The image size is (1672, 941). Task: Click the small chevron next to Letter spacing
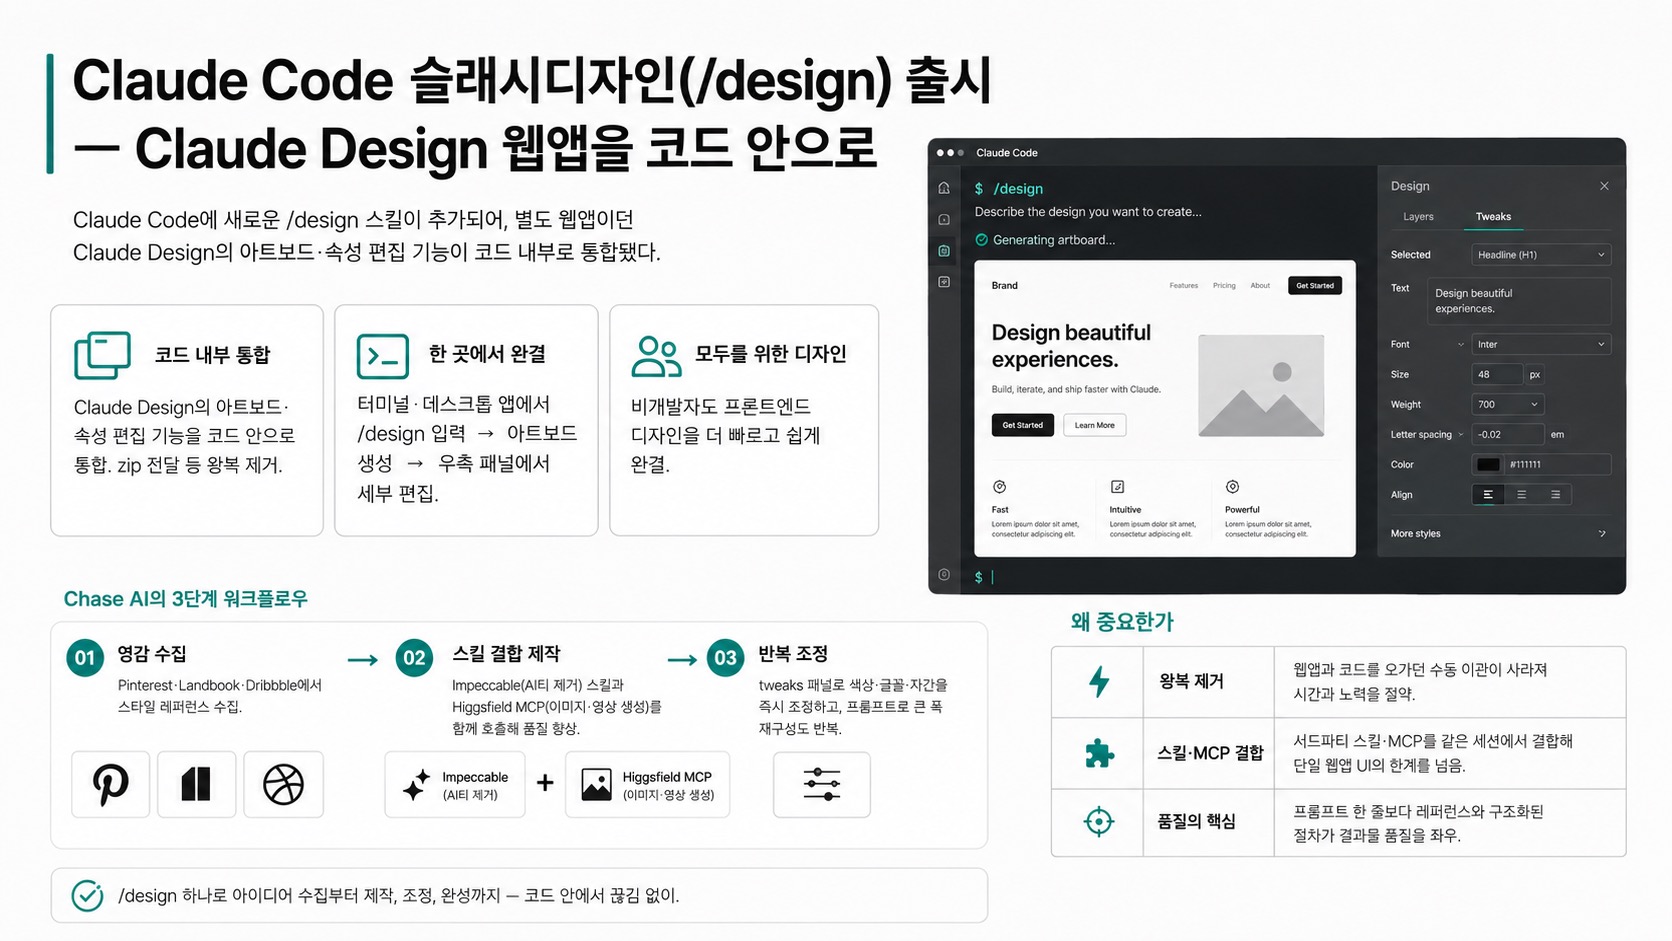click(1461, 435)
